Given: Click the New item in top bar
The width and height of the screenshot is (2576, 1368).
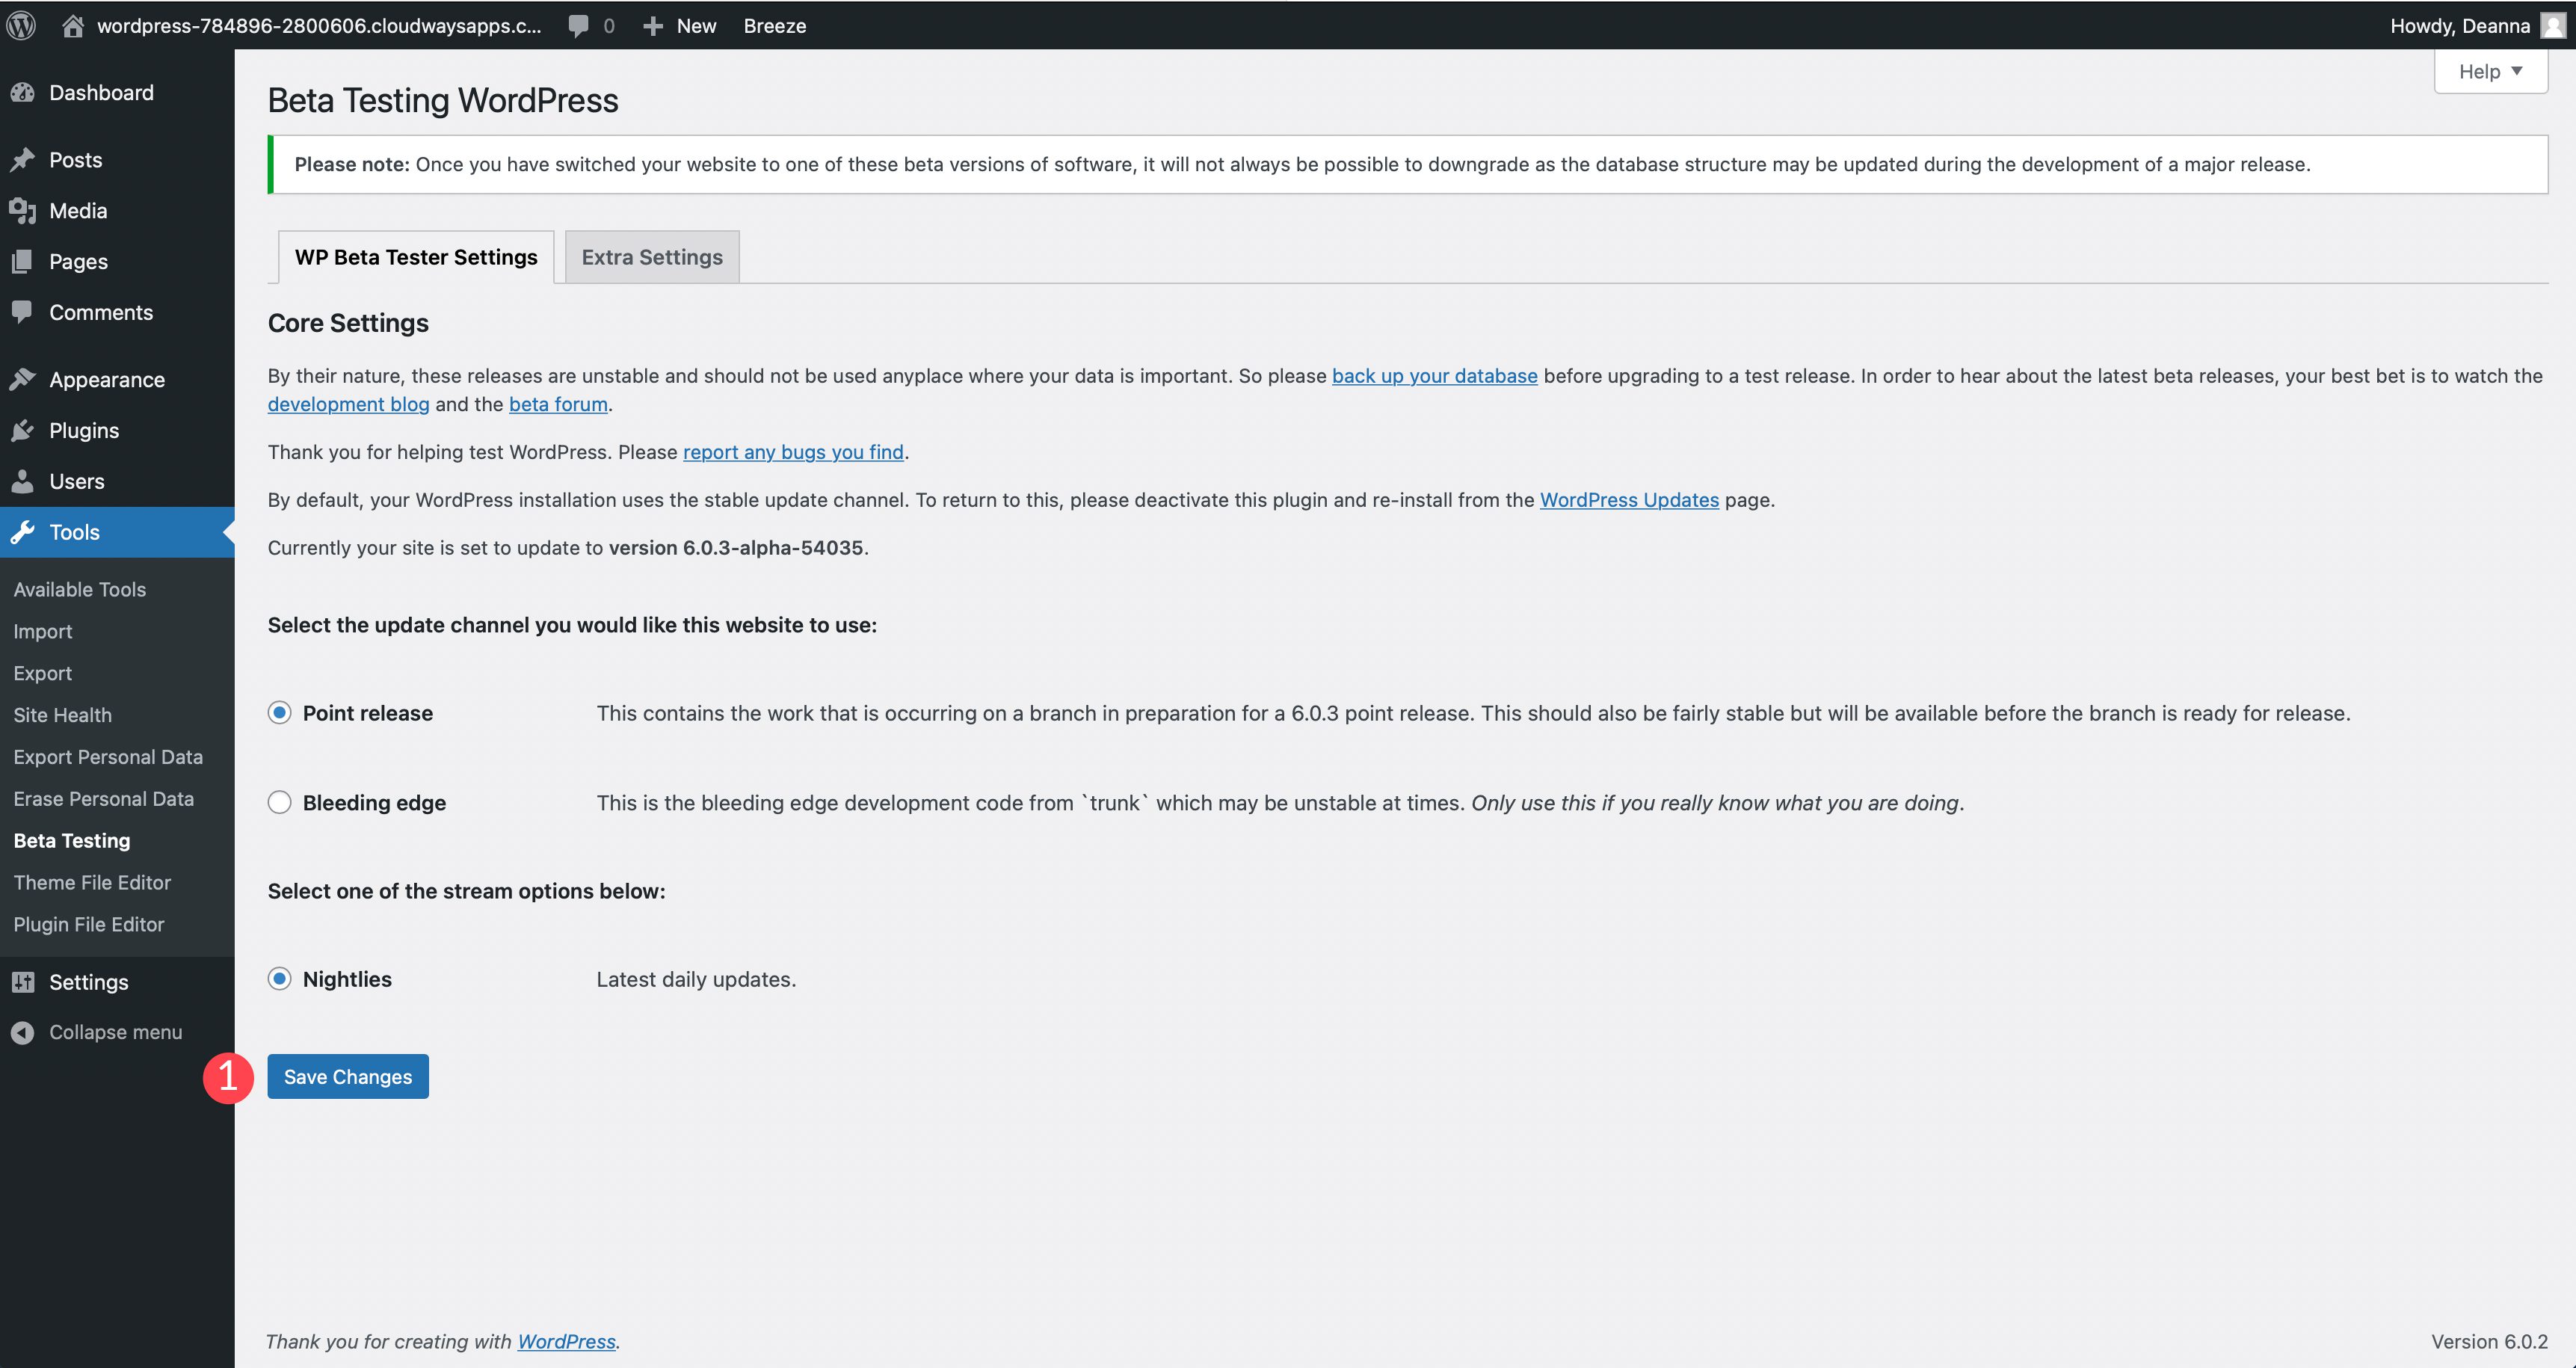Looking at the screenshot, I should tap(695, 24).
